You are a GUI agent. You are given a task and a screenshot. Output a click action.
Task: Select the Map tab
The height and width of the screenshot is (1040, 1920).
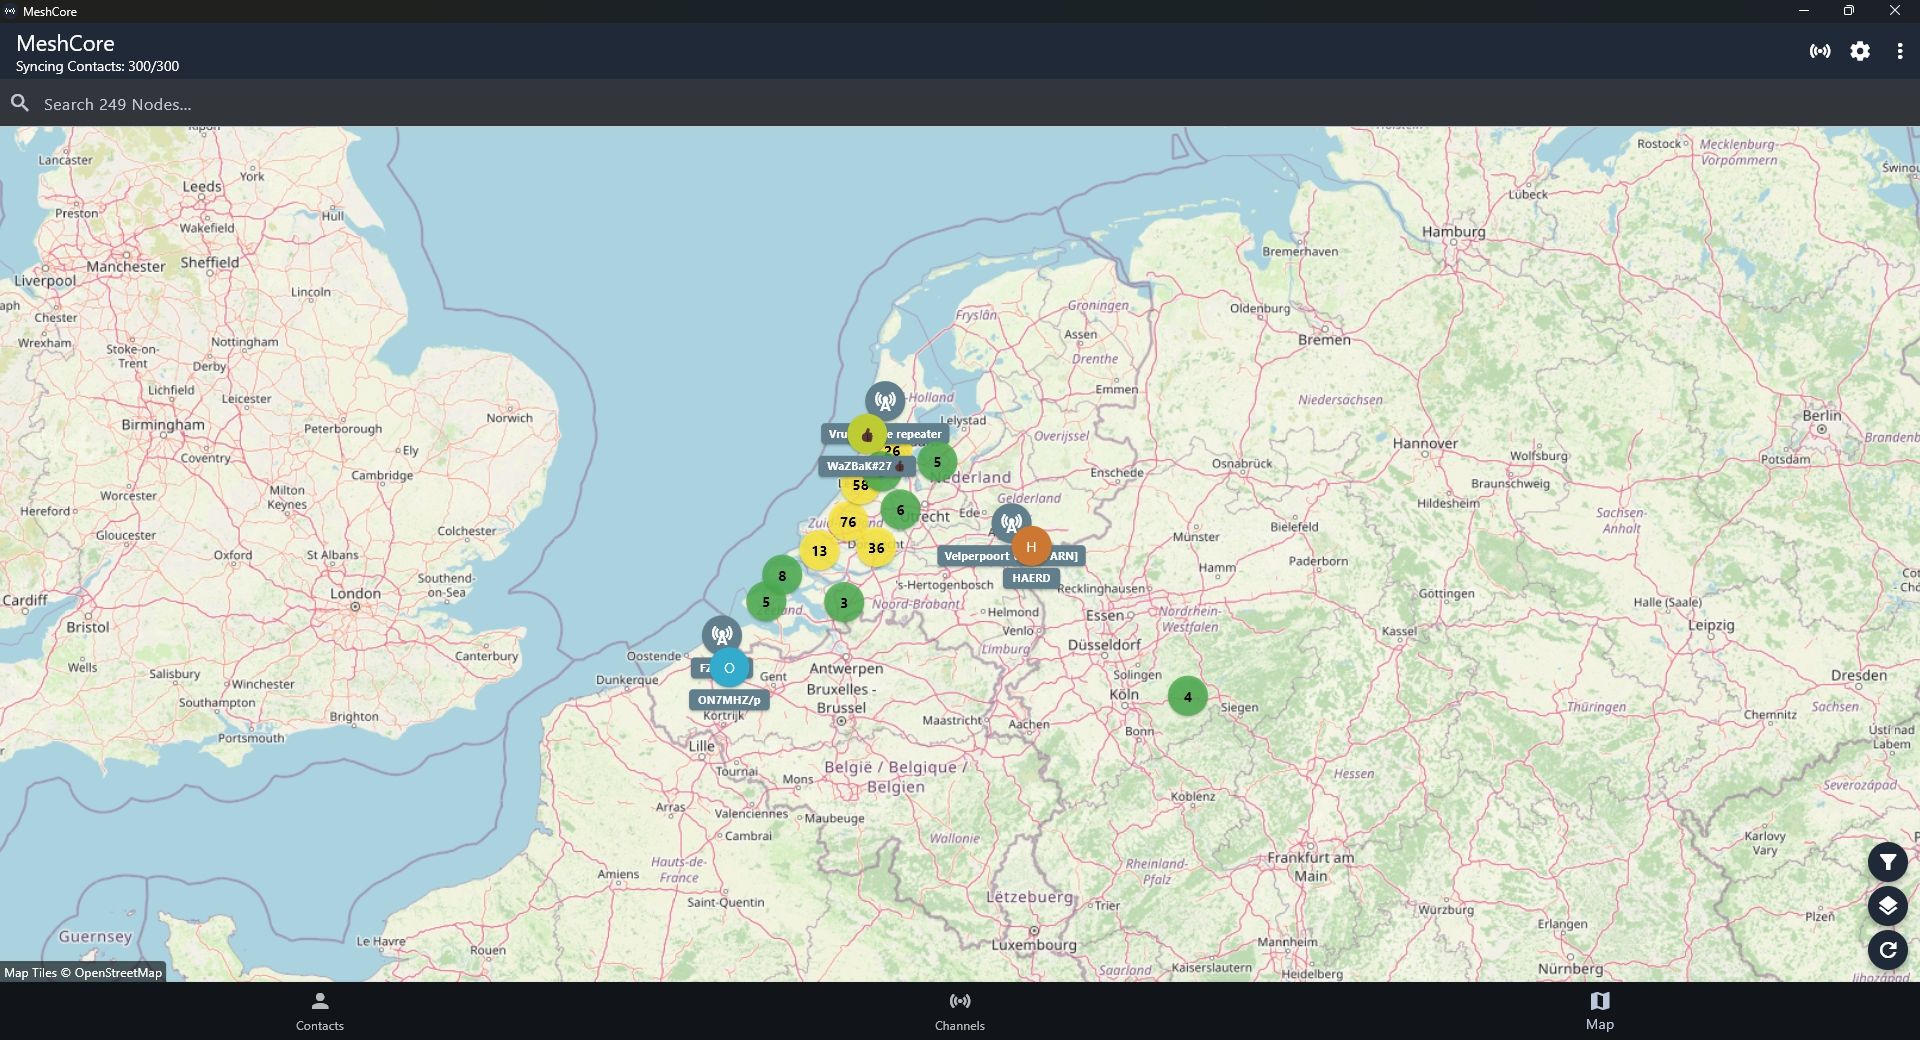tap(1599, 1011)
